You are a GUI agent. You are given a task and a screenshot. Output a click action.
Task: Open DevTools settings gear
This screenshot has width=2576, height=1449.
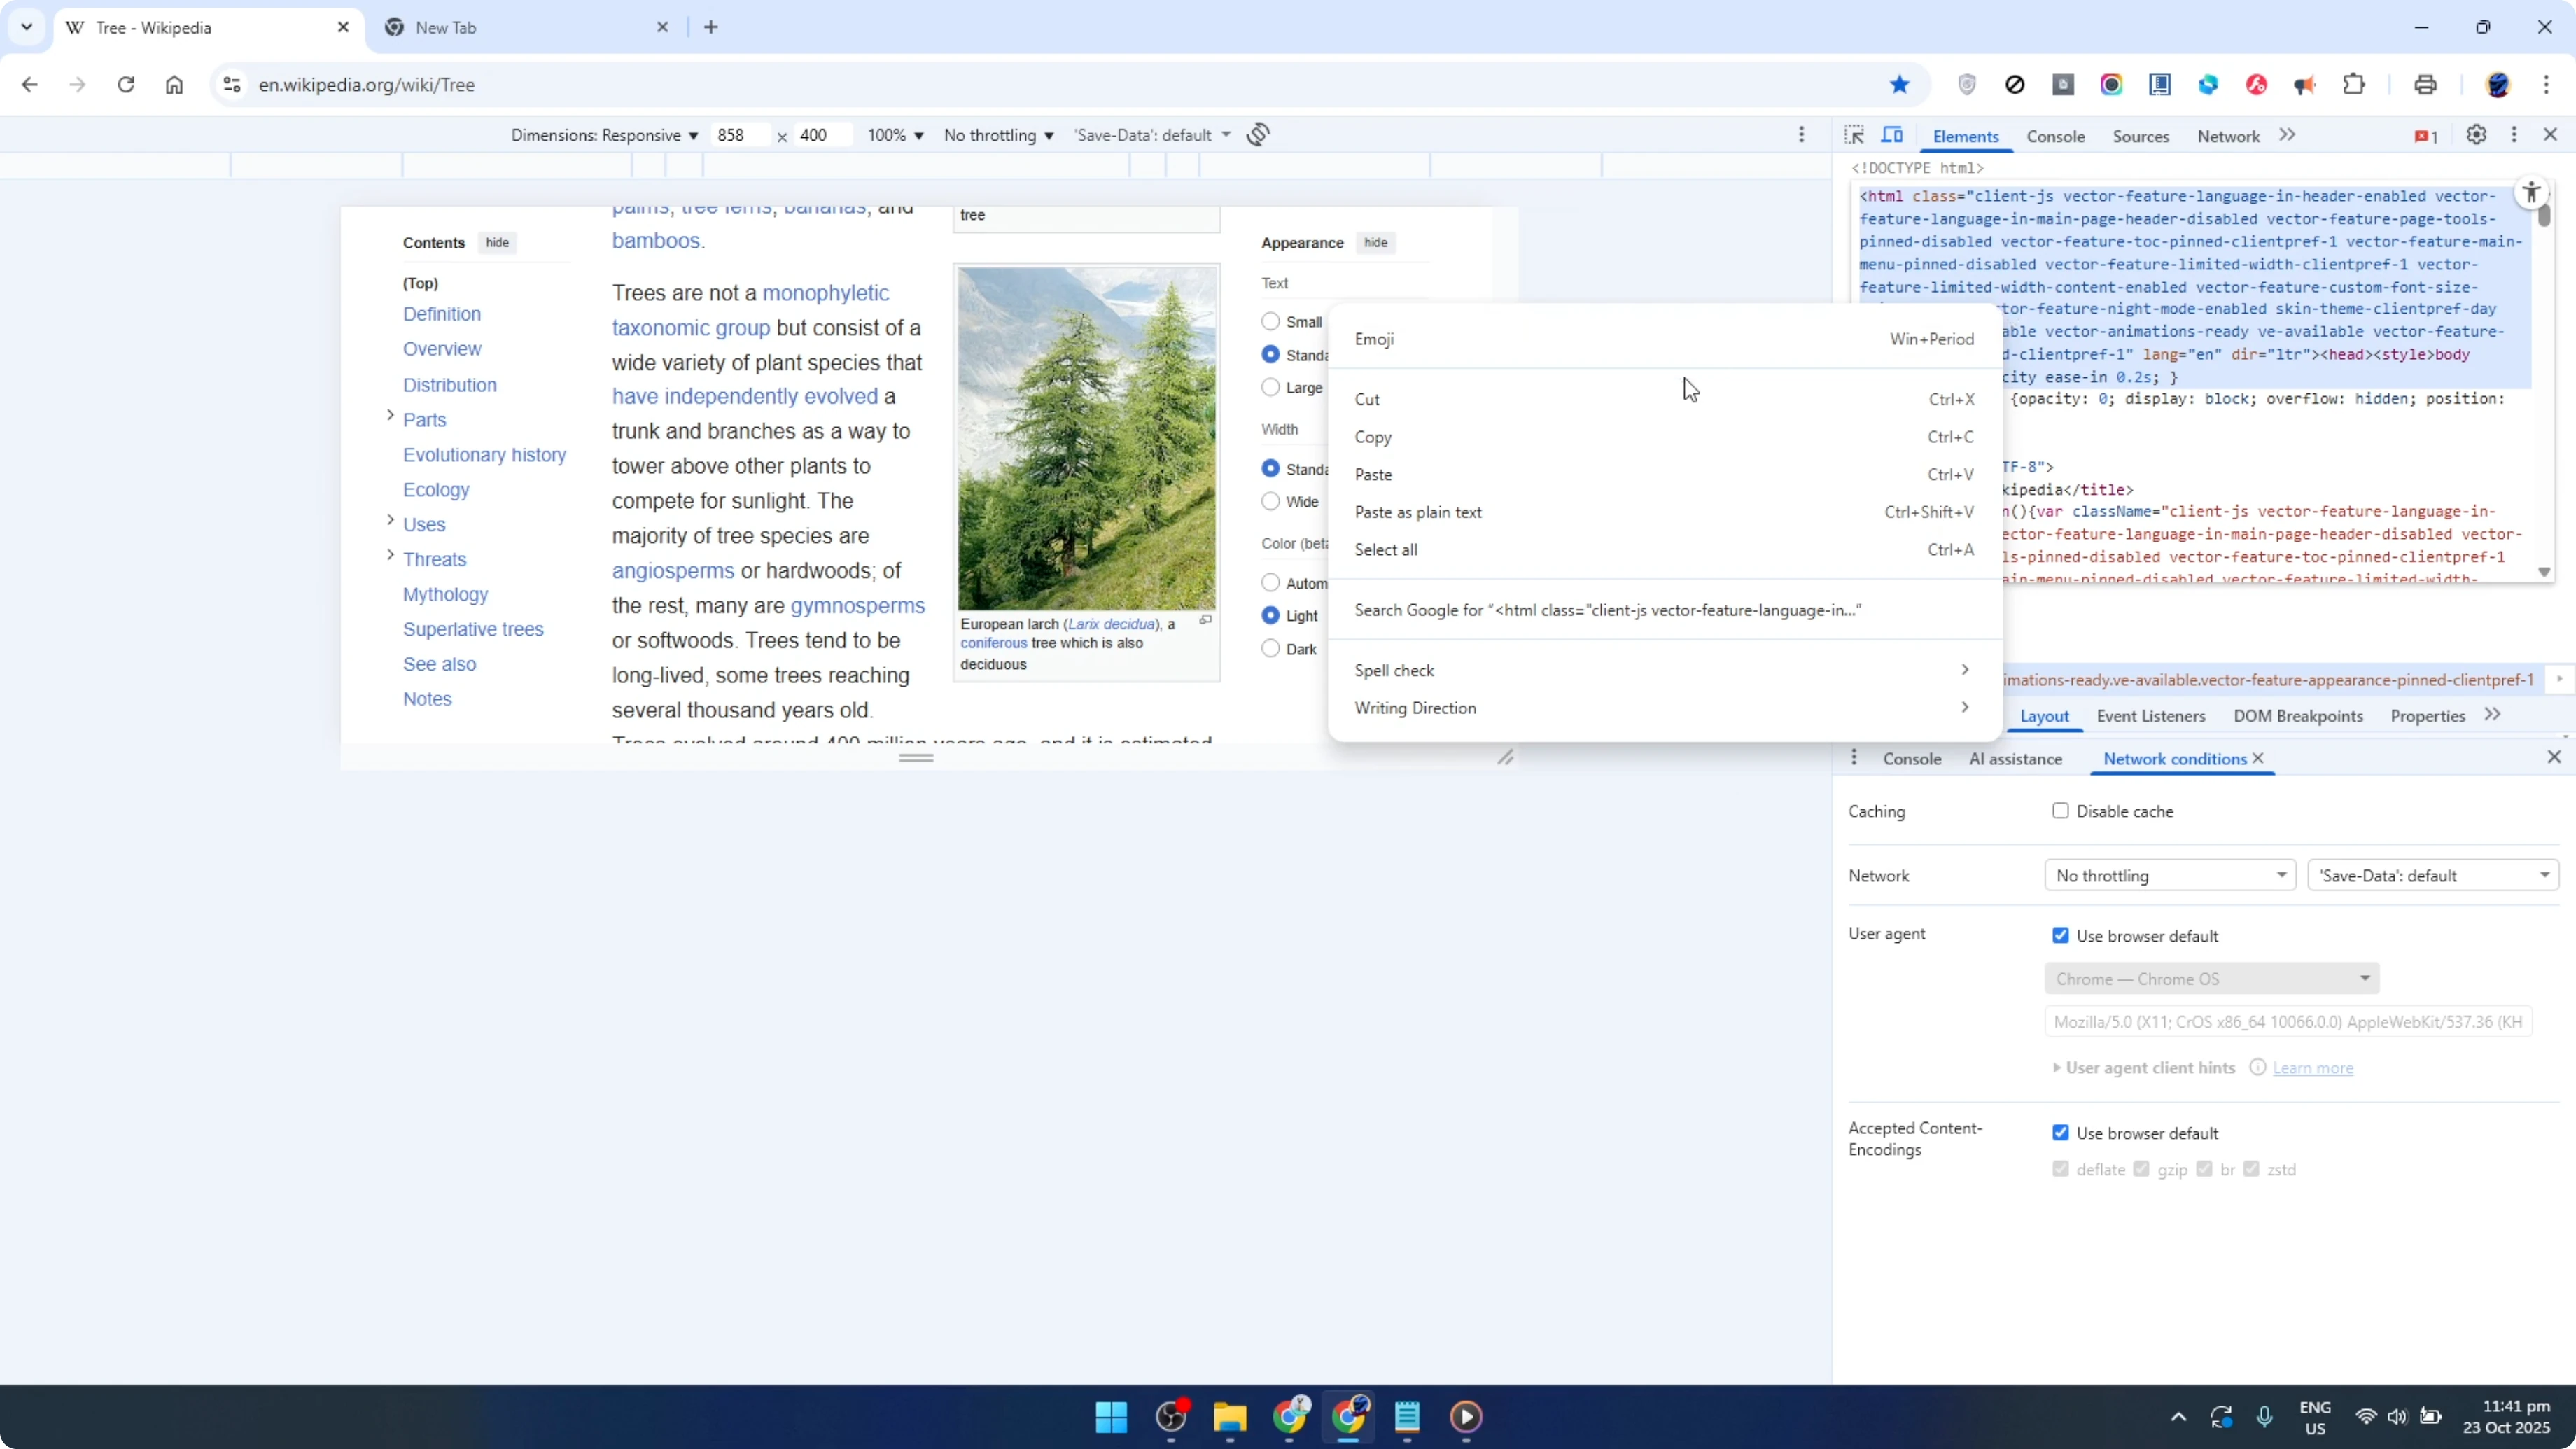click(2476, 135)
